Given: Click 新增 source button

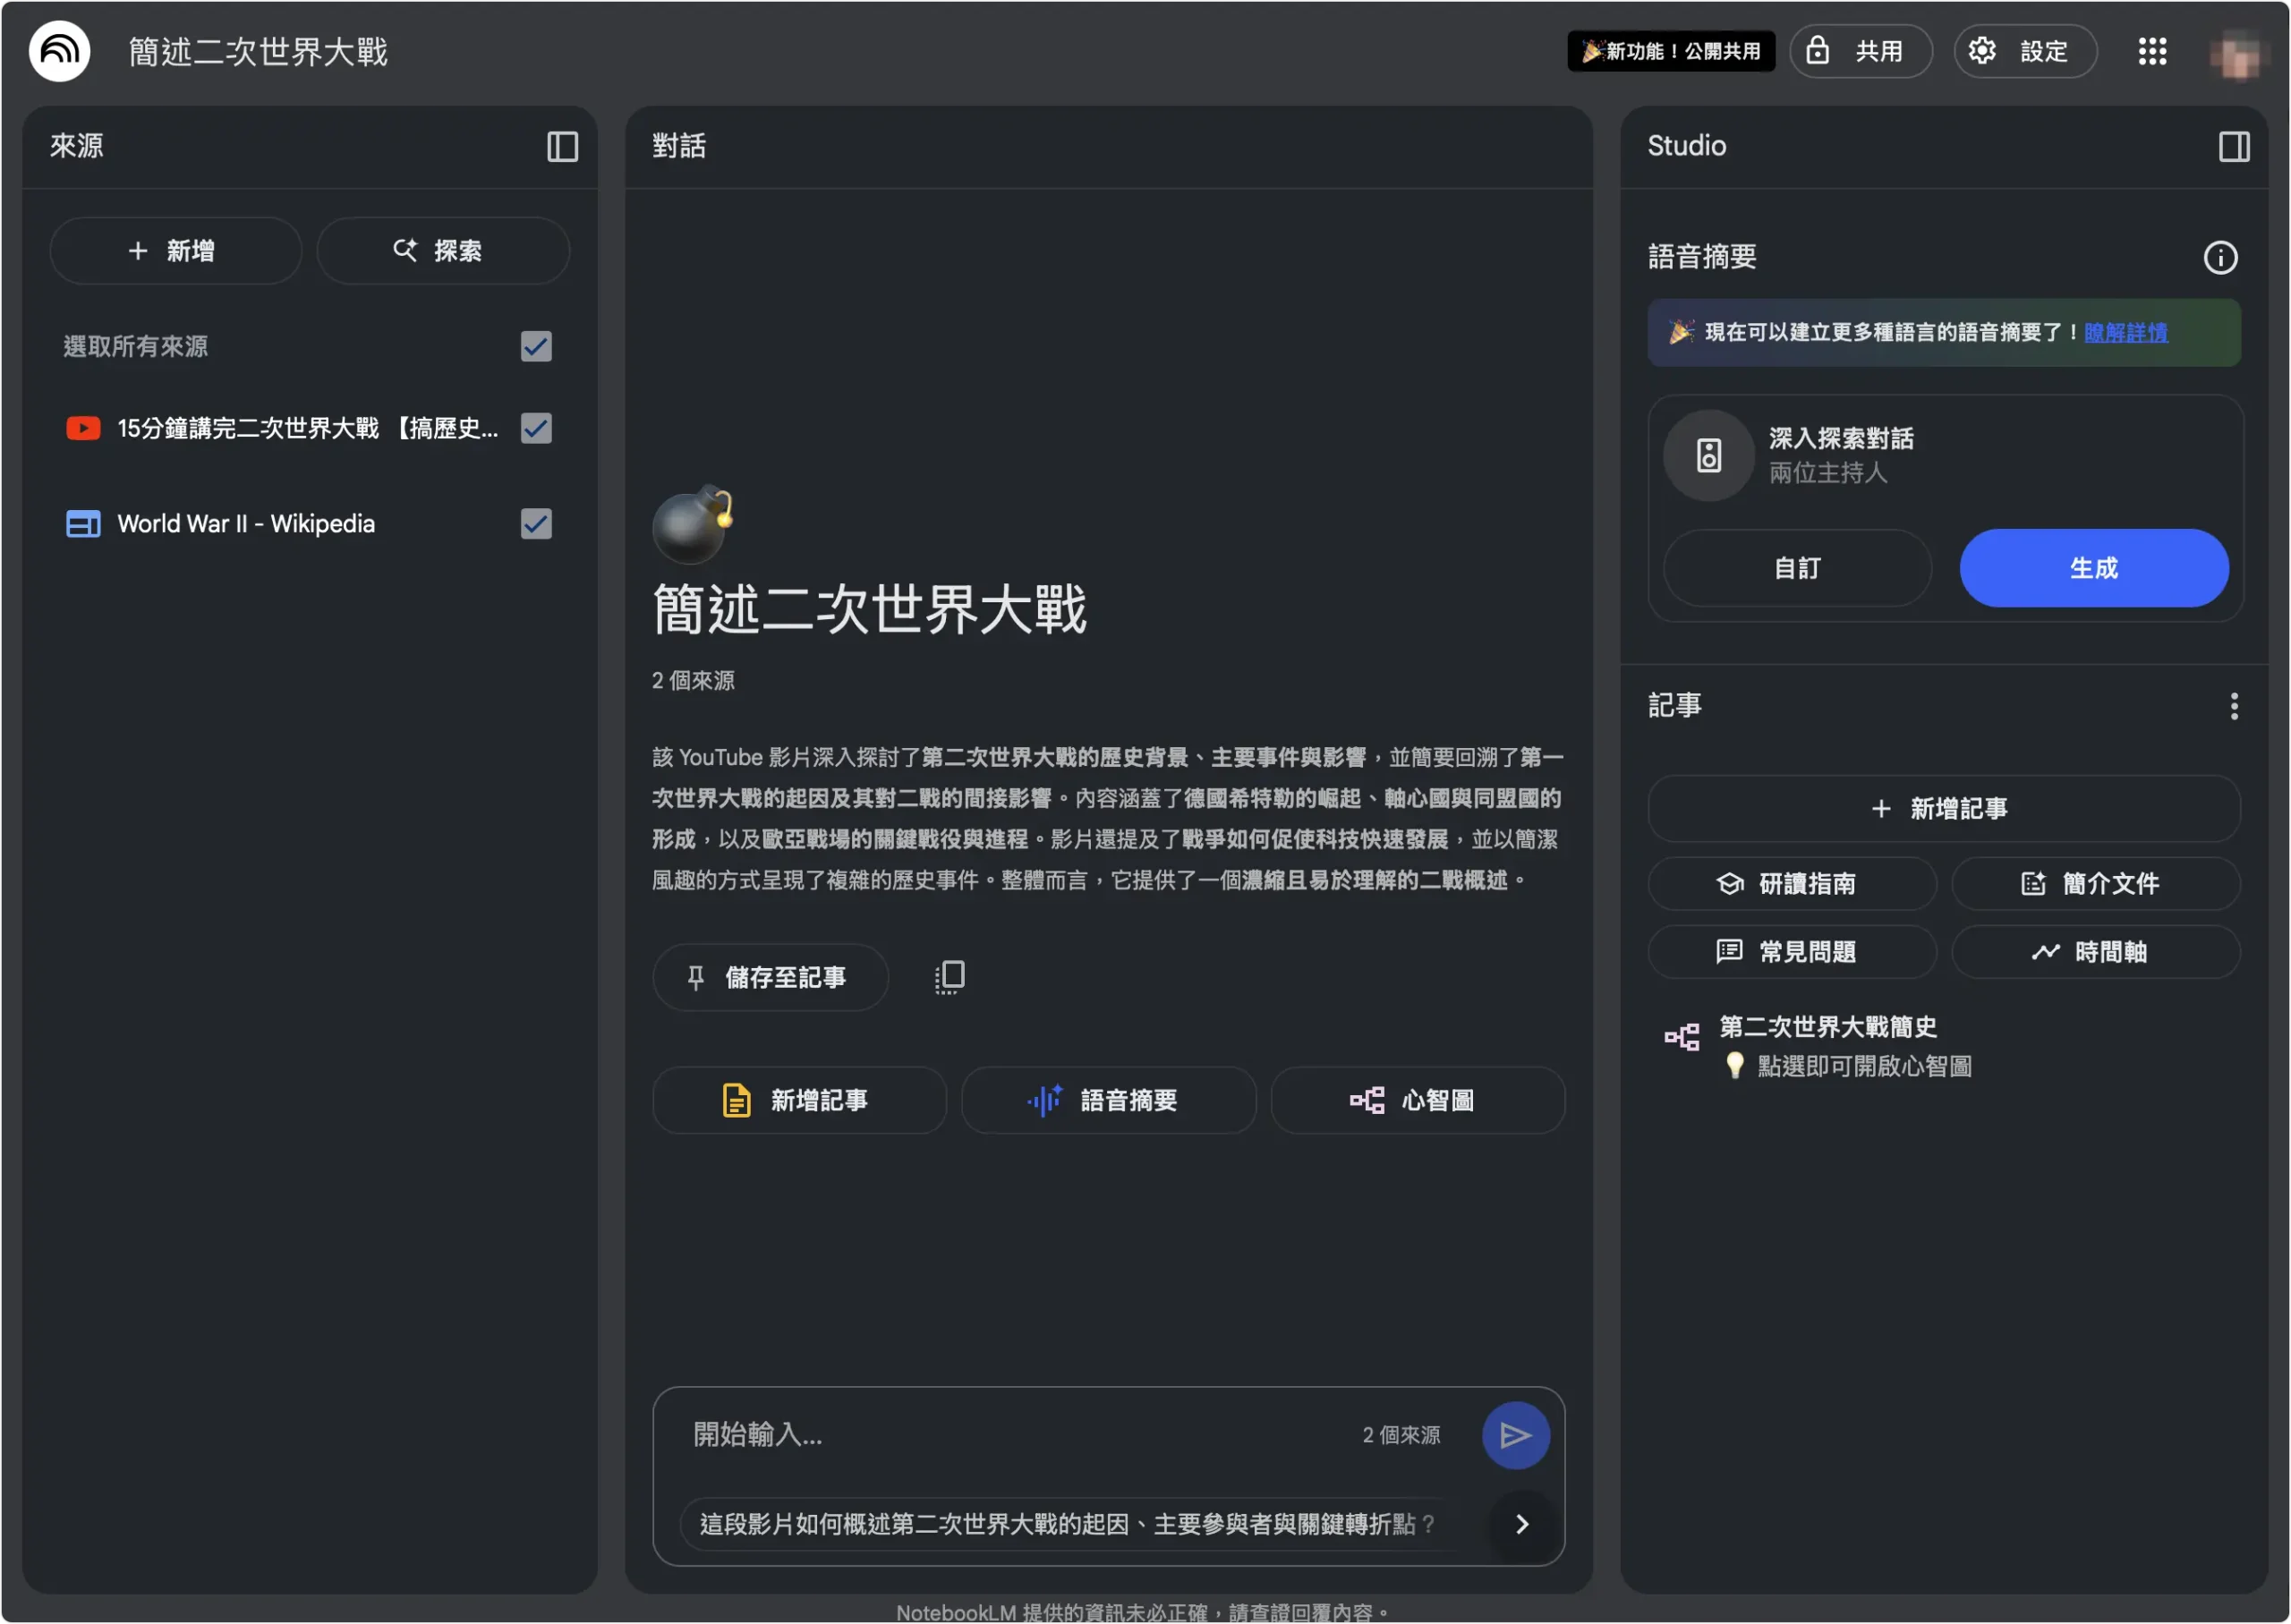Looking at the screenshot, I should click(175, 251).
